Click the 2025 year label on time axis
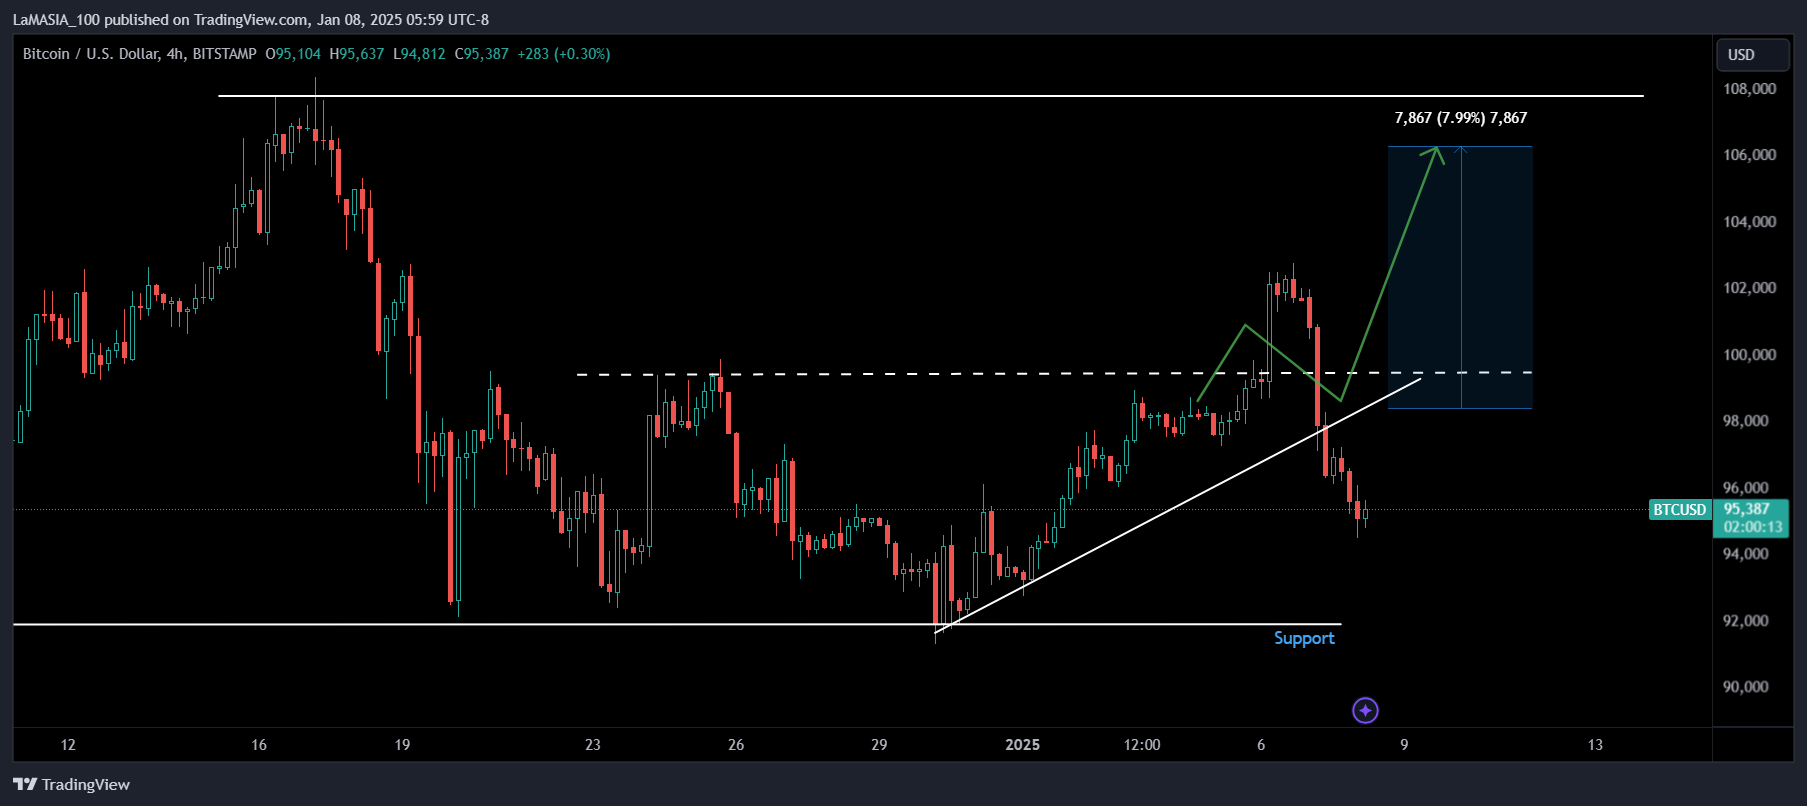The width and height of the screenshot is (1807, 806). 1022,745
